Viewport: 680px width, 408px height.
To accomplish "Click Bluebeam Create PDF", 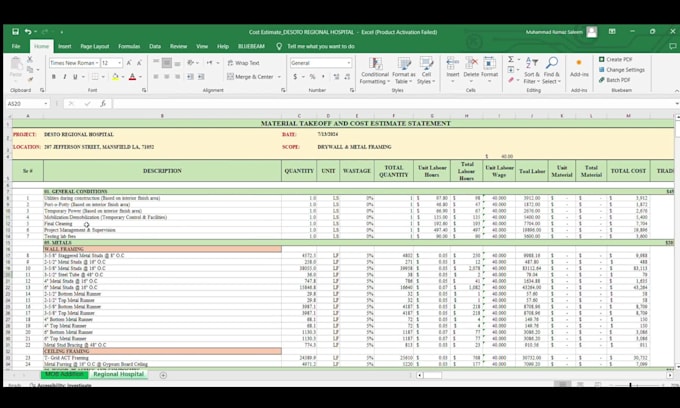I will tap(615, 59).
